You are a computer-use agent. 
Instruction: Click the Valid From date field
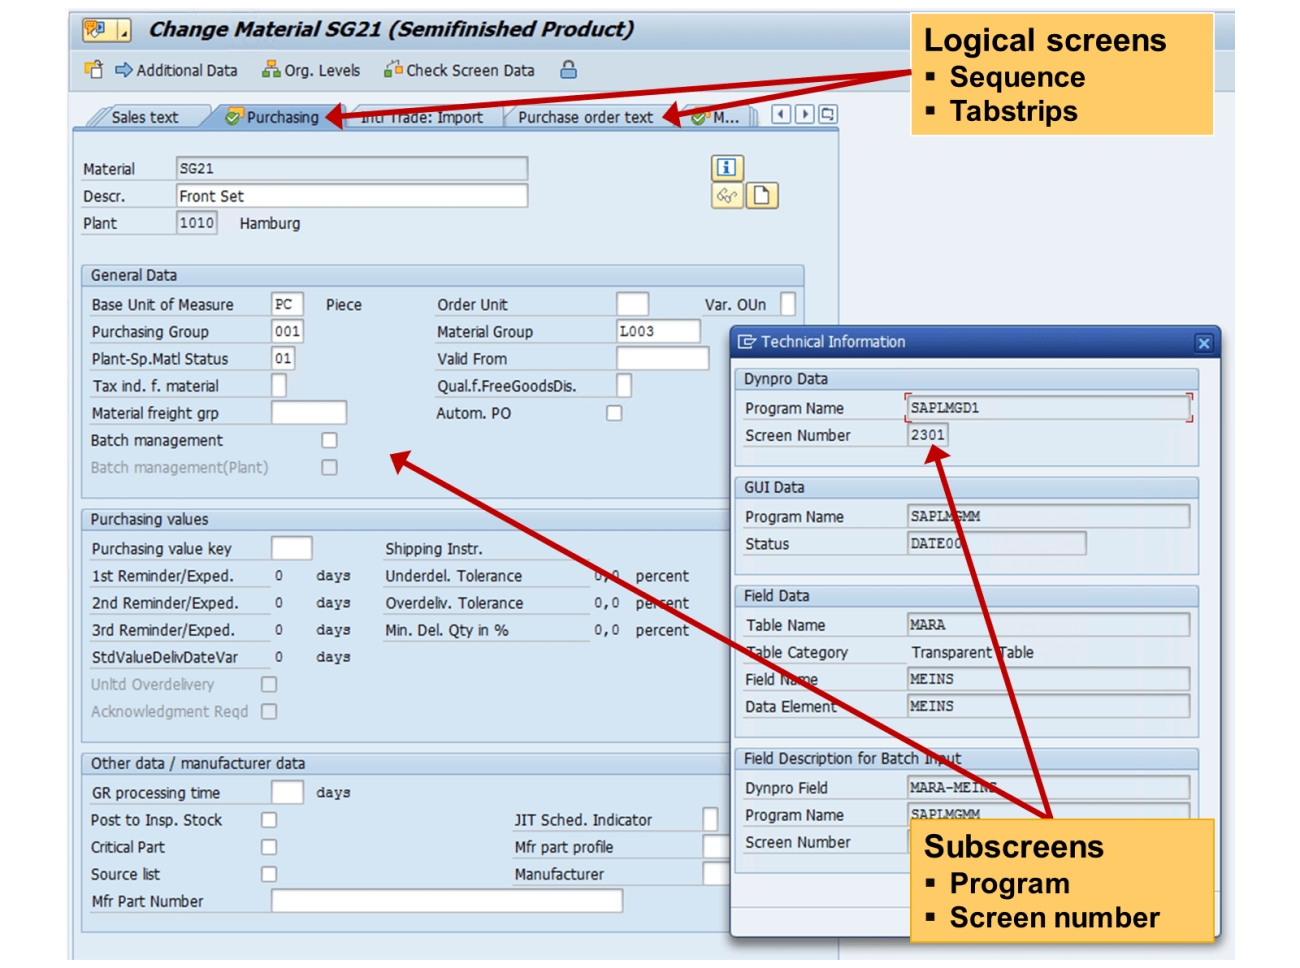(662, 358)
